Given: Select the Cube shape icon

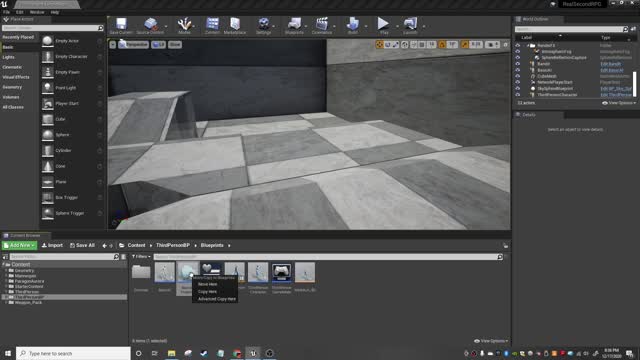Looking at the screenshot, I should tap(48, 119).
